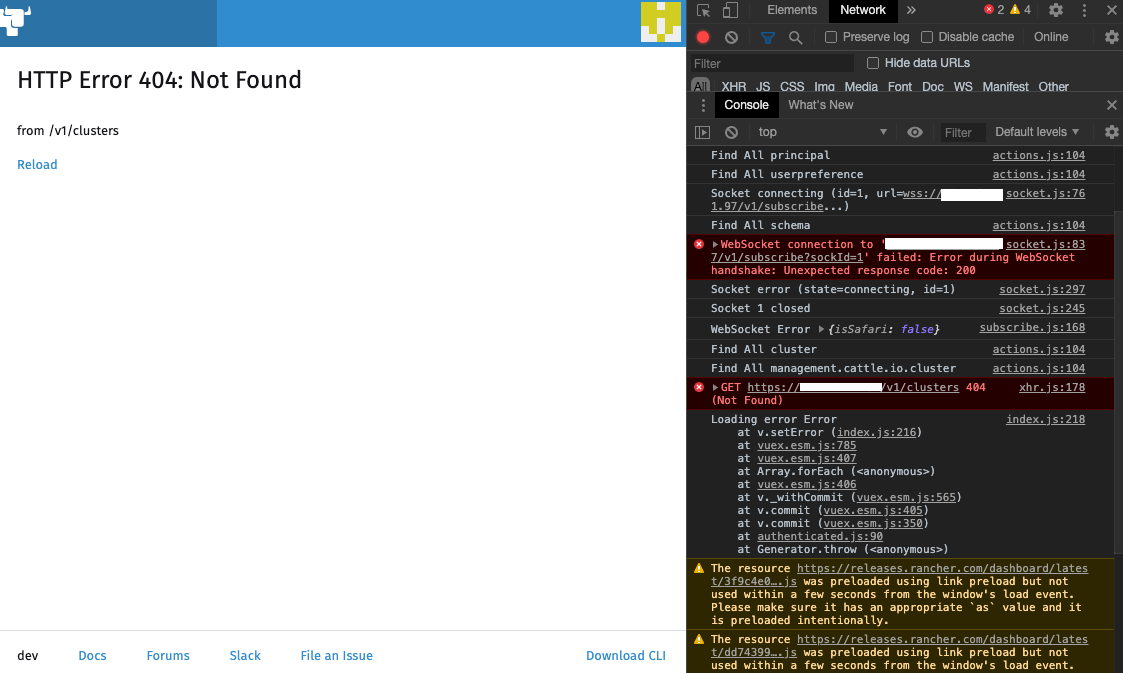This screenshot has height=673, width=1123.
Task: Click the yellow warning count badge
Action: point(1020,9)
